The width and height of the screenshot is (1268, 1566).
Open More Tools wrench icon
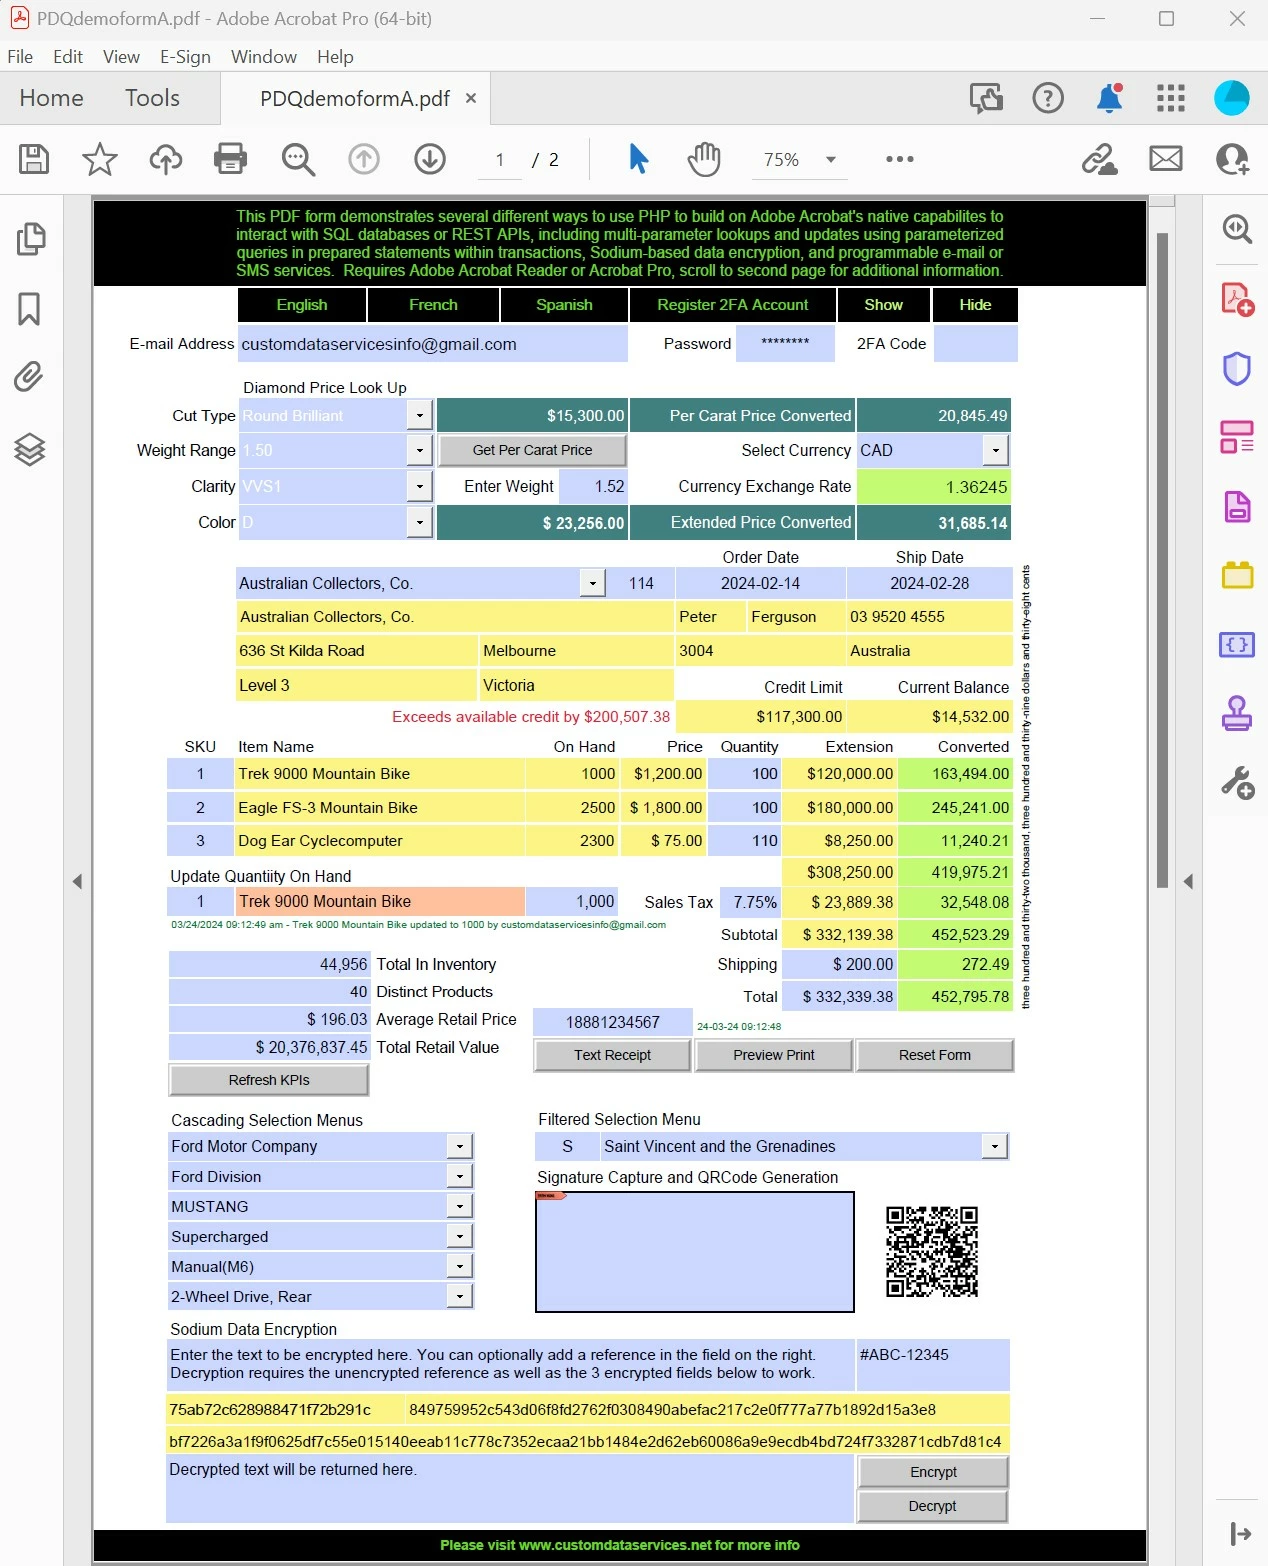click(1237, 783)
